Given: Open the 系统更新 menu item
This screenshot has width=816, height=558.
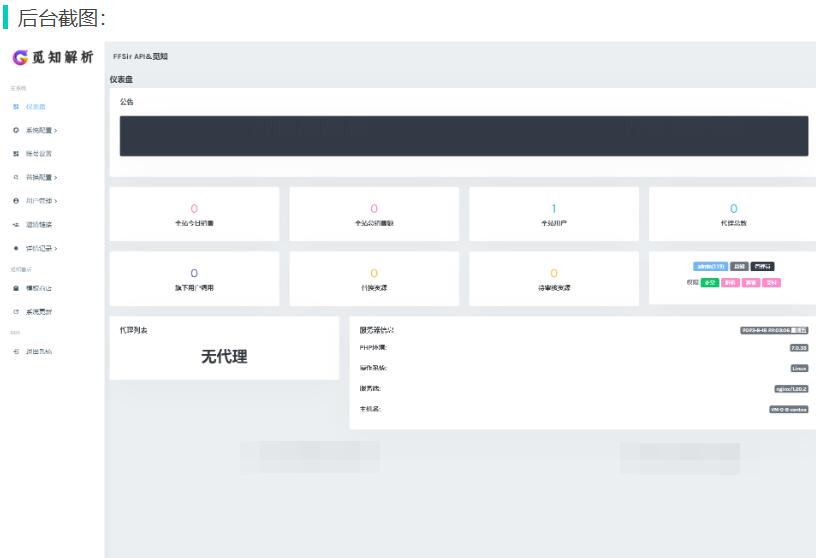Looking at the screenshot, I should (39, 312).
